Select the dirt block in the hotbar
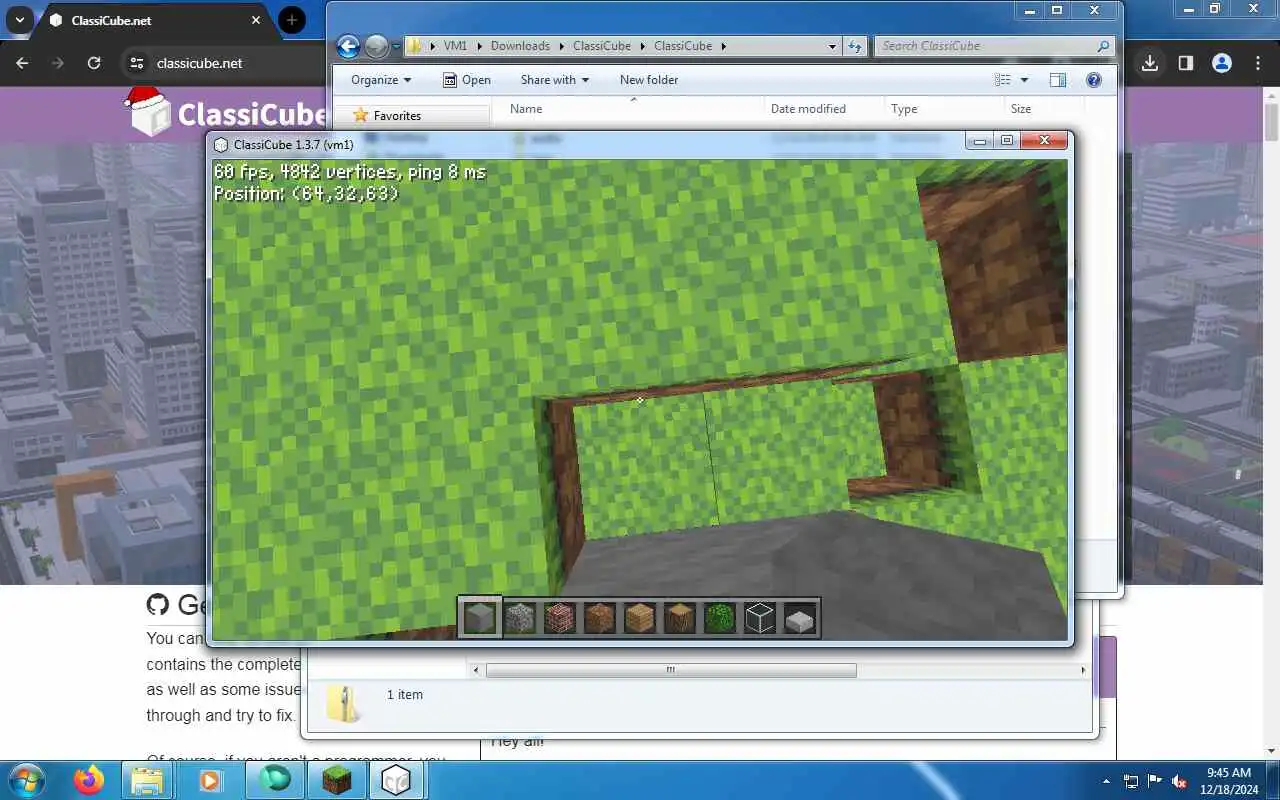This screenshot has height=800, width=1280. pos(600,619)
